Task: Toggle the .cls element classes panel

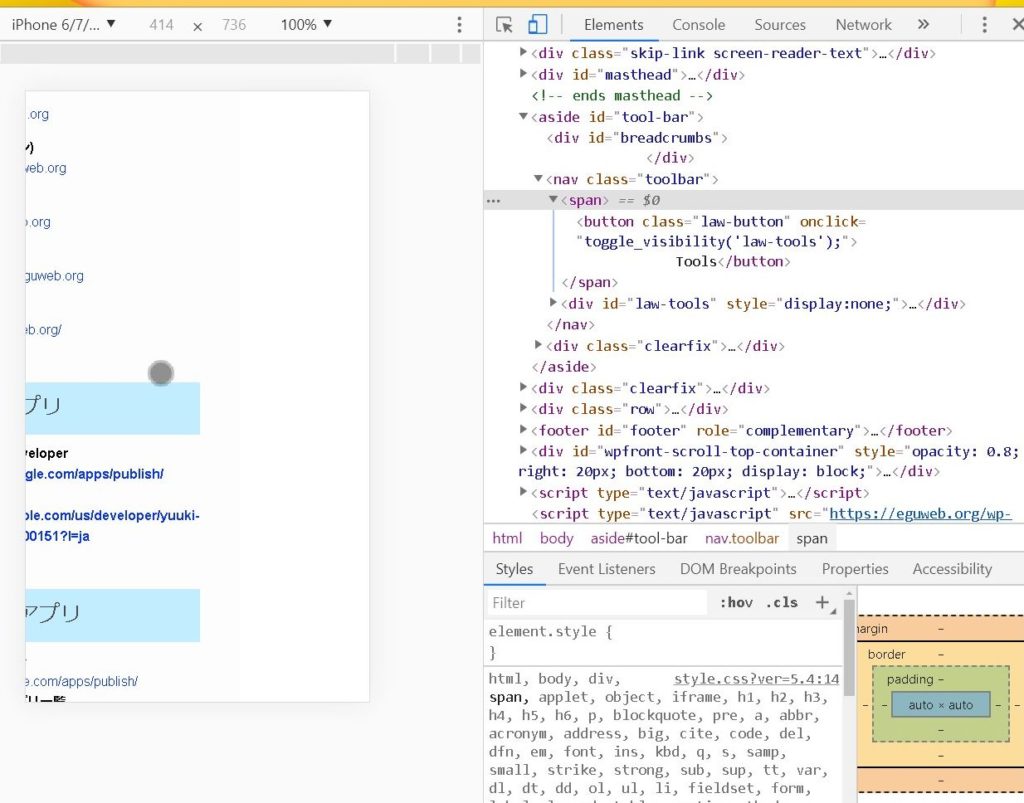Action: pos(781,602)
